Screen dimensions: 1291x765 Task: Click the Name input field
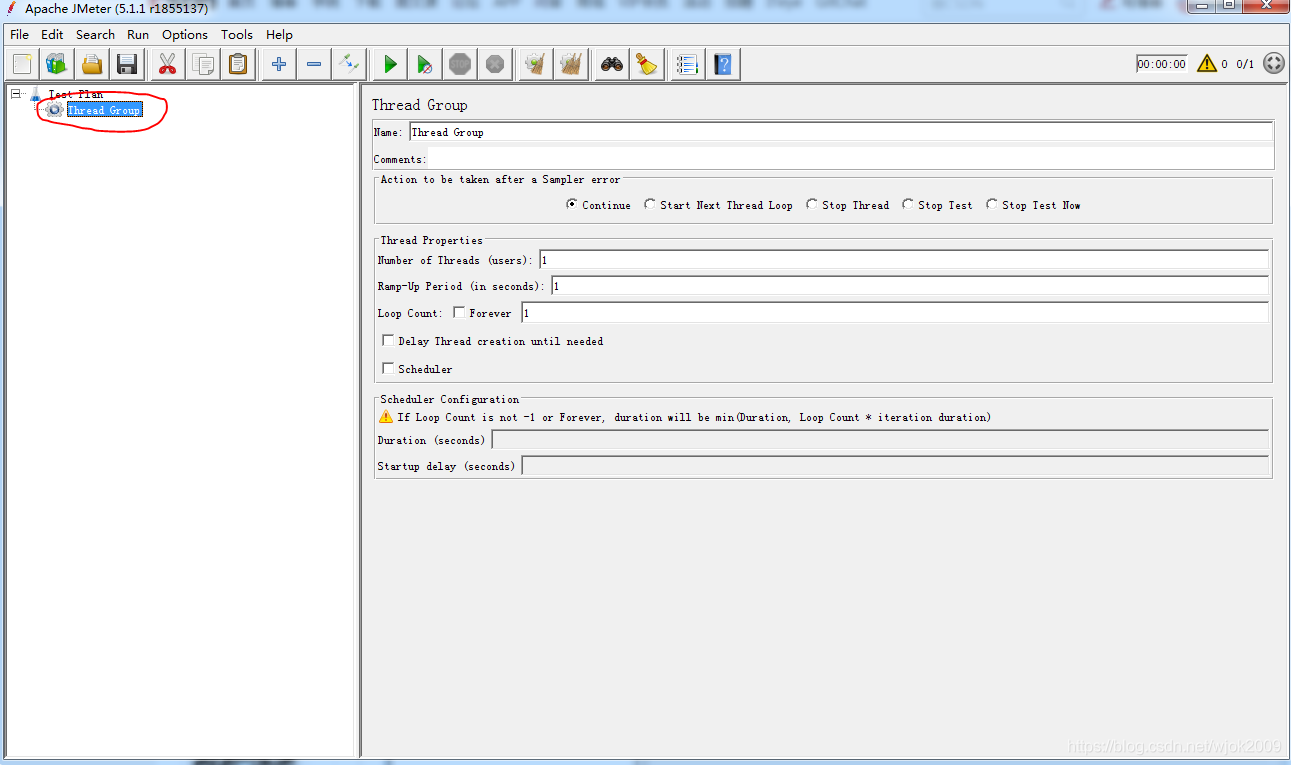841,132
